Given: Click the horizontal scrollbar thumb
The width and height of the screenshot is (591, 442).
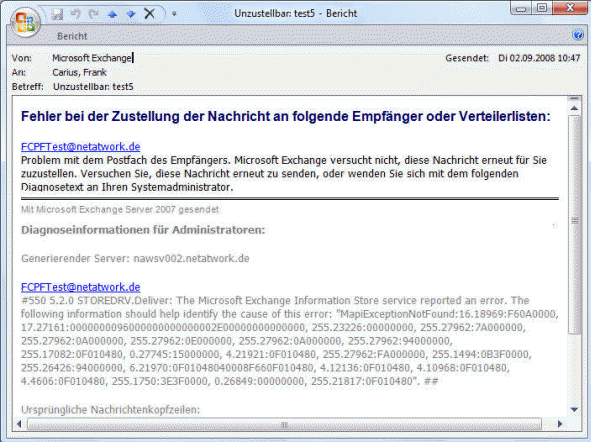Looking at the screenshot, I should point(285,424).
